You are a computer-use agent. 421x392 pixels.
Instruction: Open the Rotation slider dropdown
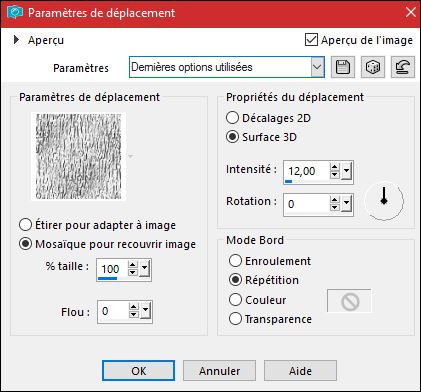coord(347,203)
